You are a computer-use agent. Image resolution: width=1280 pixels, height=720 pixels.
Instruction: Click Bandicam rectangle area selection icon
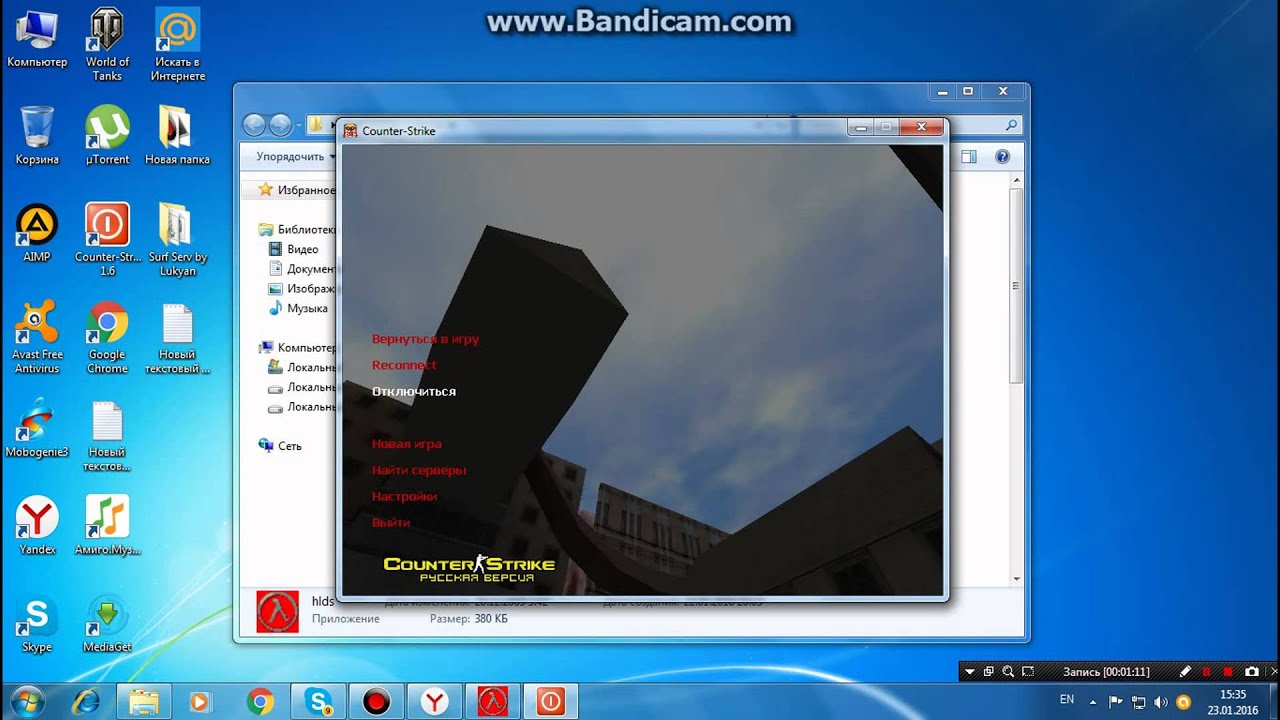click(x=1029, y=672)
